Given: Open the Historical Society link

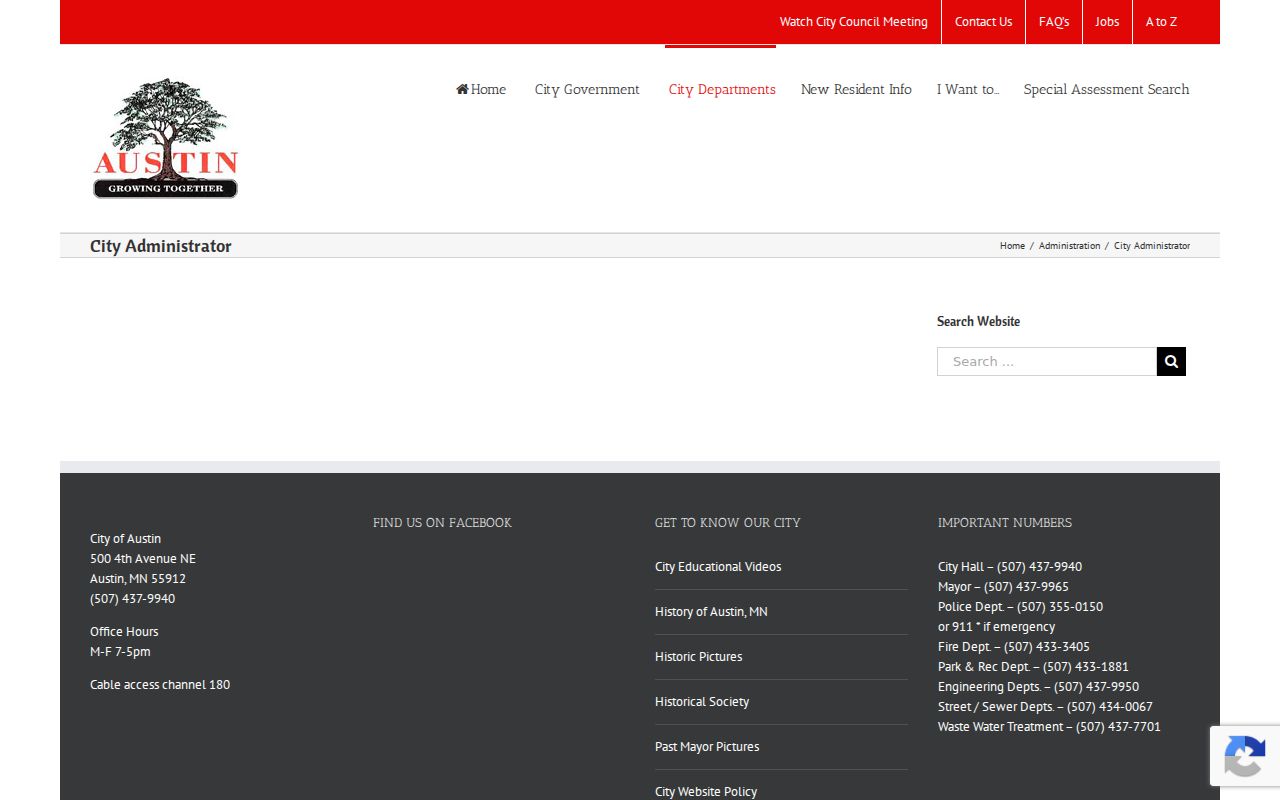Looking at the screenshot, I should click(702, 702).
